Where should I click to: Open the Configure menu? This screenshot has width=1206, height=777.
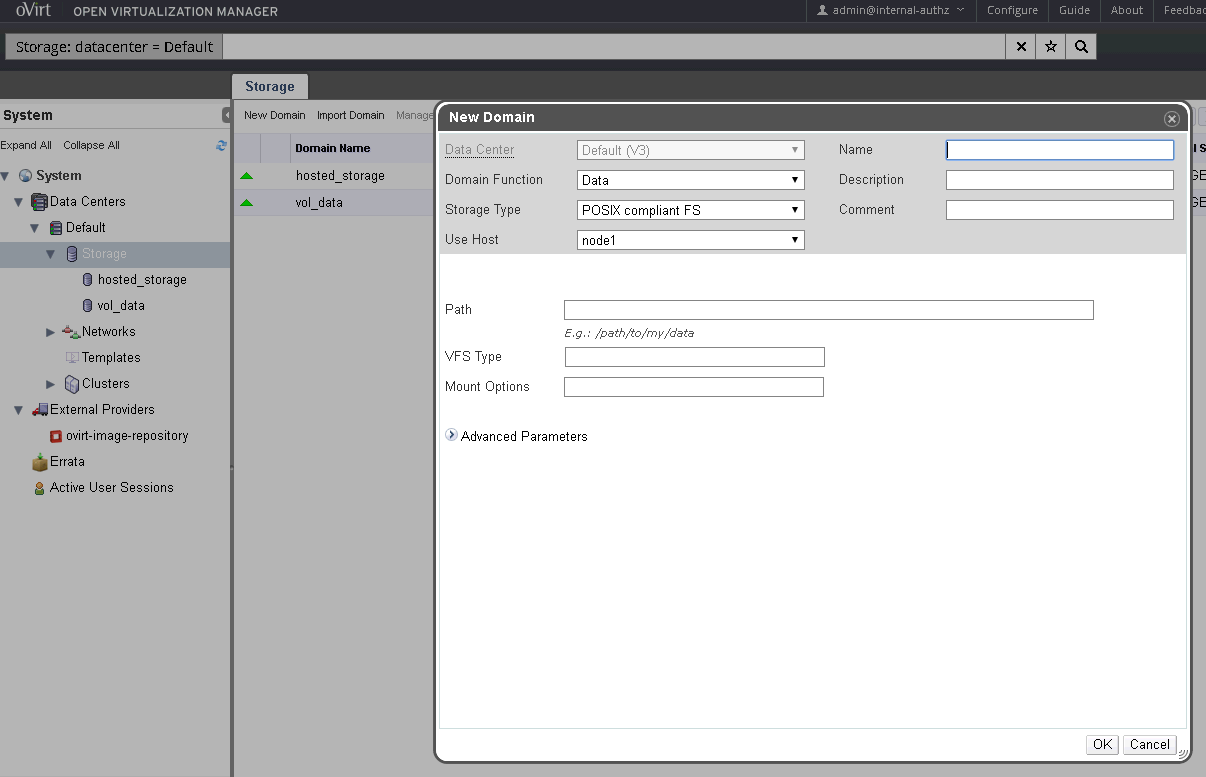[1012, 10]
